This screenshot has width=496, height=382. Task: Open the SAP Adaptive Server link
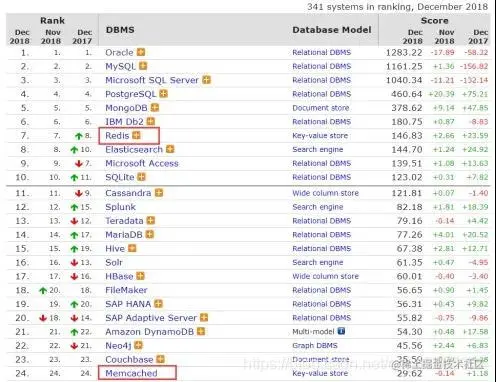tap(151, 318)
